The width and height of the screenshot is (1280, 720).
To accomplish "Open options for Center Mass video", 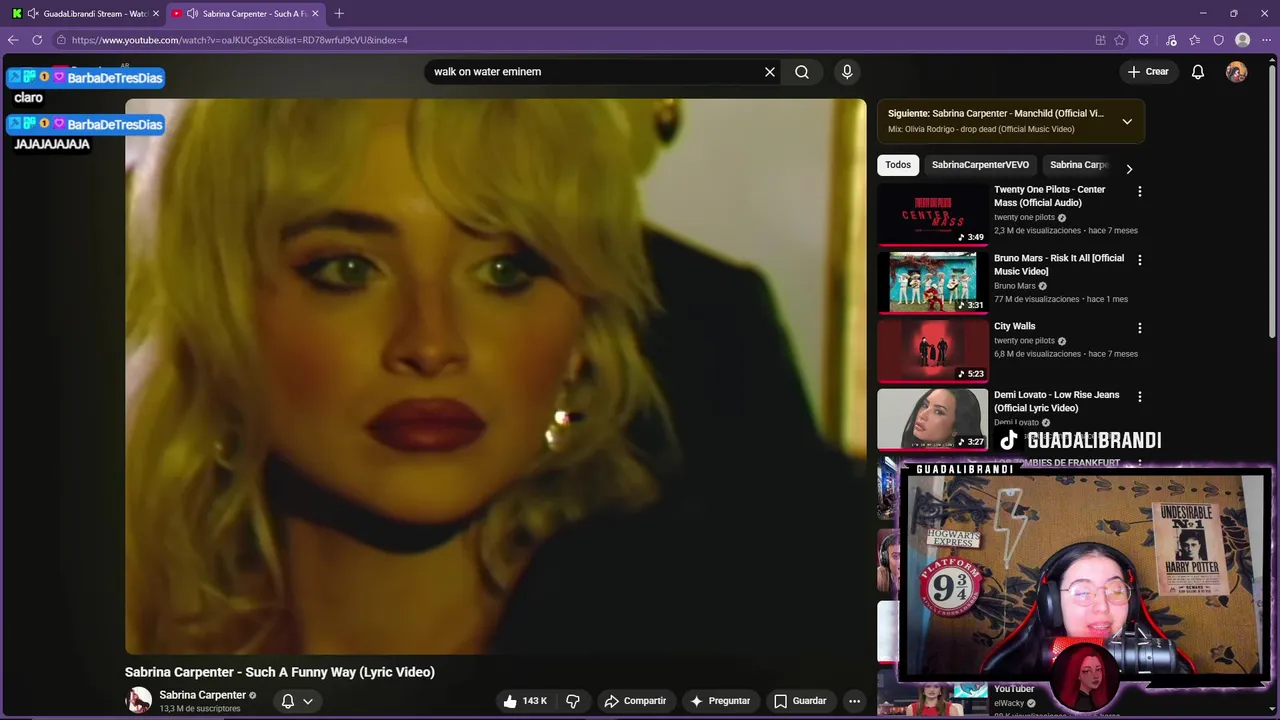I will (x=1139, y=191).
